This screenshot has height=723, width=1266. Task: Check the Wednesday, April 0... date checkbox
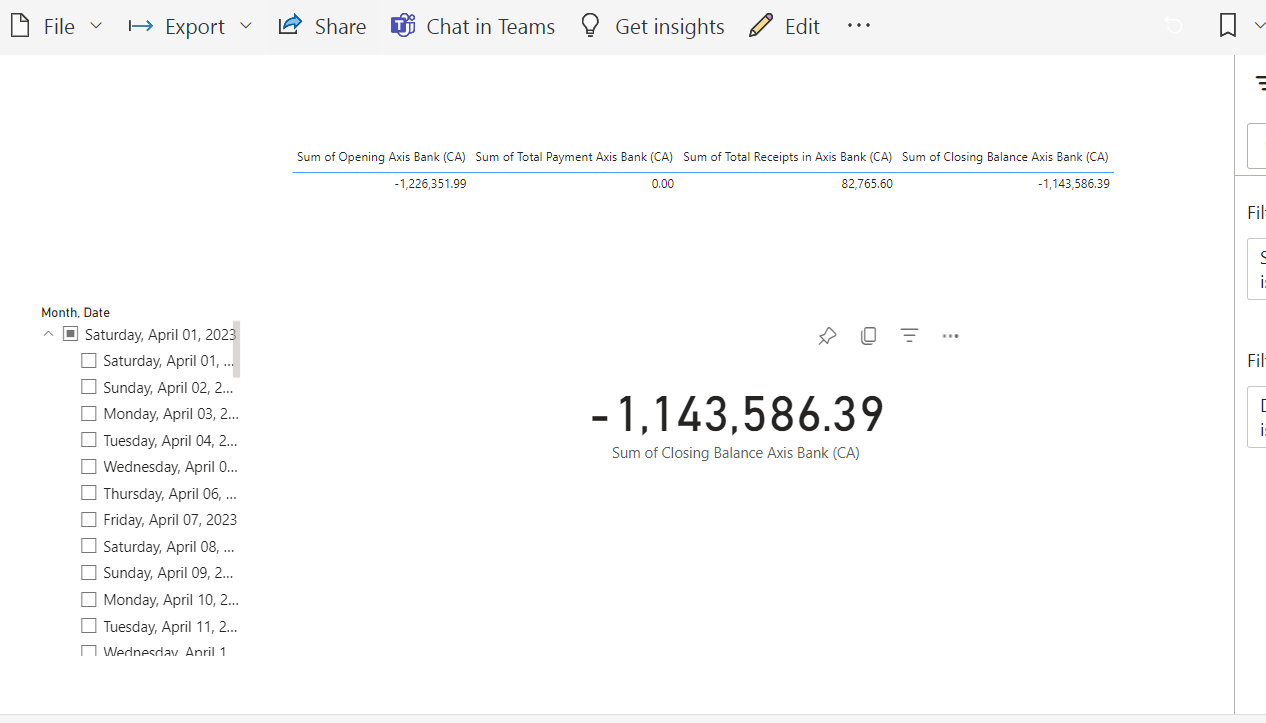tap(89, 467)
